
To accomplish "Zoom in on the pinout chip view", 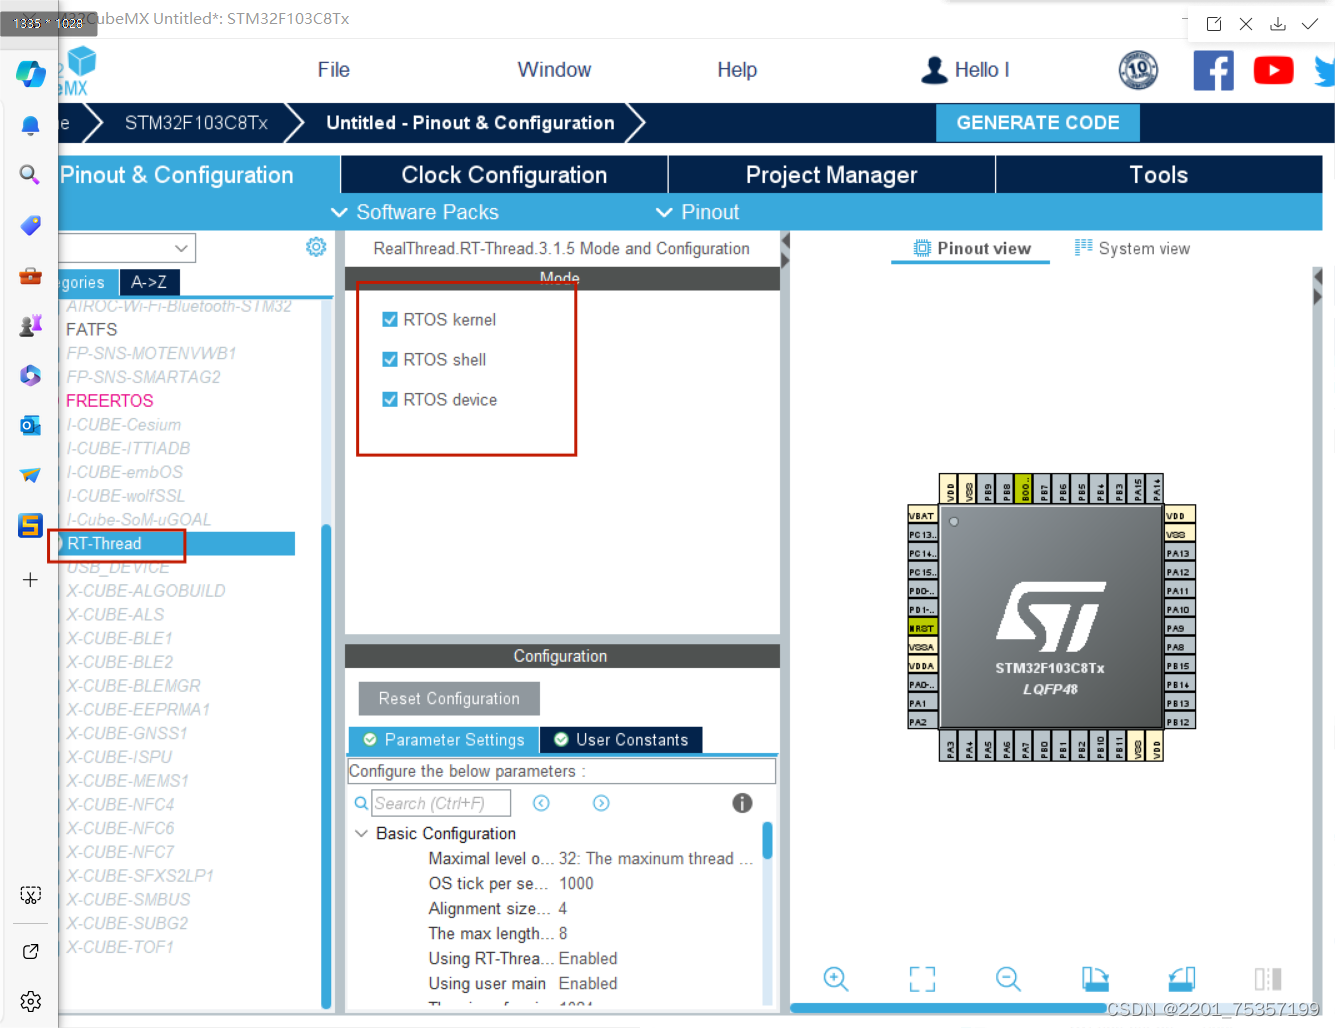I will click(x=836, y=979).
